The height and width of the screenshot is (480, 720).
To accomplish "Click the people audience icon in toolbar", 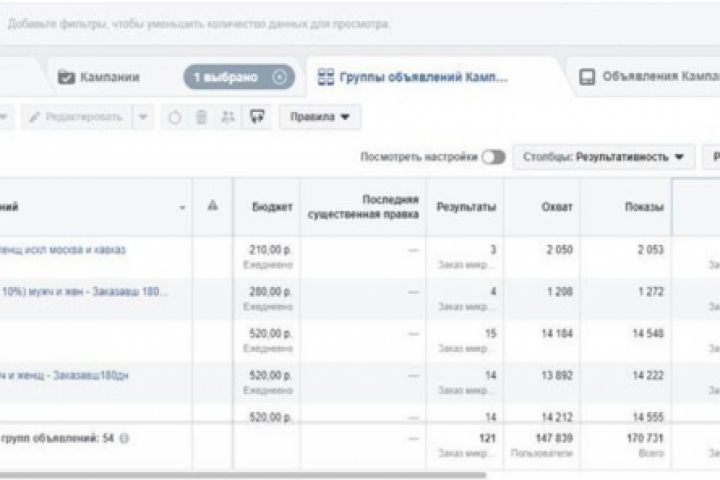I will pos(228,117).
